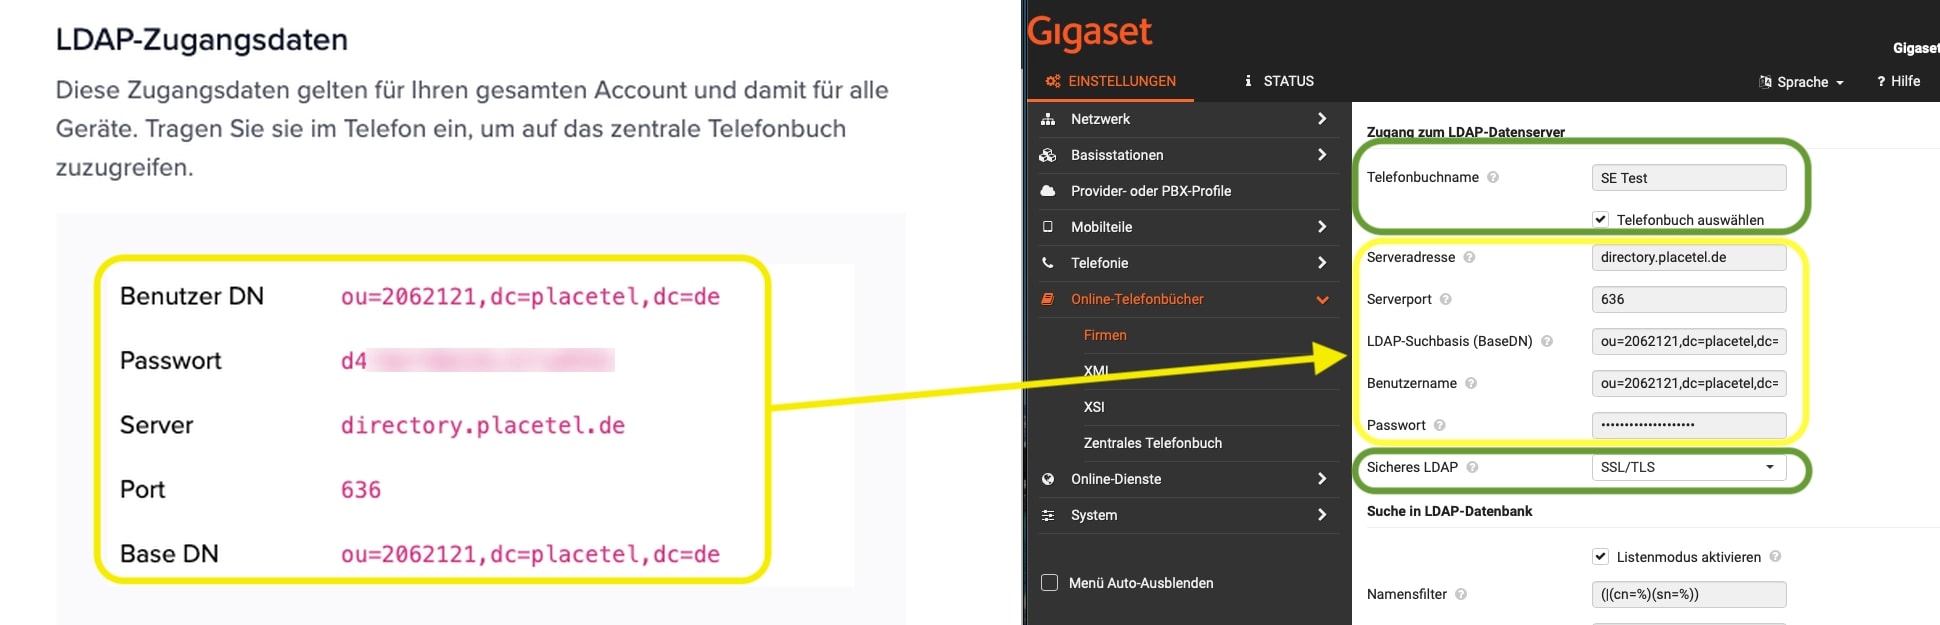Click help icon beside Benutzername
The height and width of the screenshot is (625, 1940).
click(x=1471, y=383)
